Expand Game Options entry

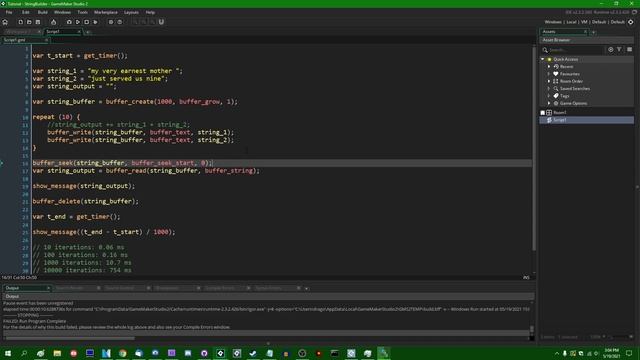click(549, 103)
